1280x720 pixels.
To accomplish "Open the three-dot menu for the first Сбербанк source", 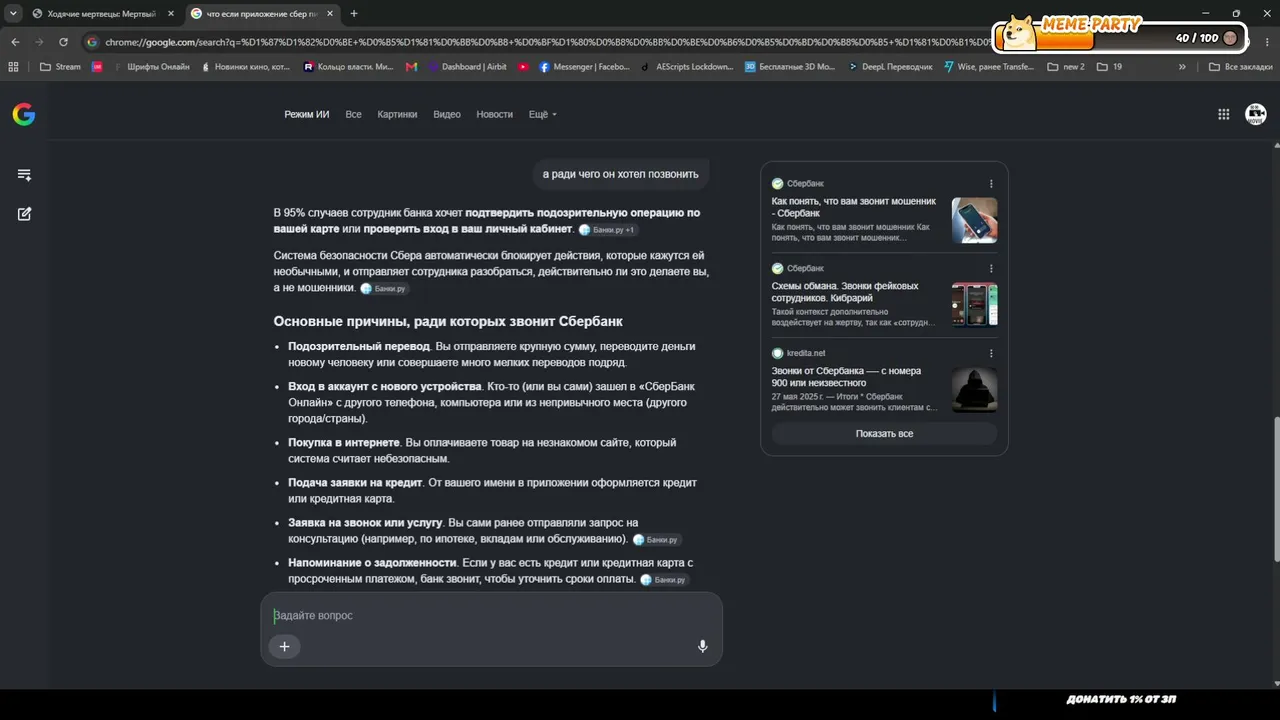I will [991, 184].
